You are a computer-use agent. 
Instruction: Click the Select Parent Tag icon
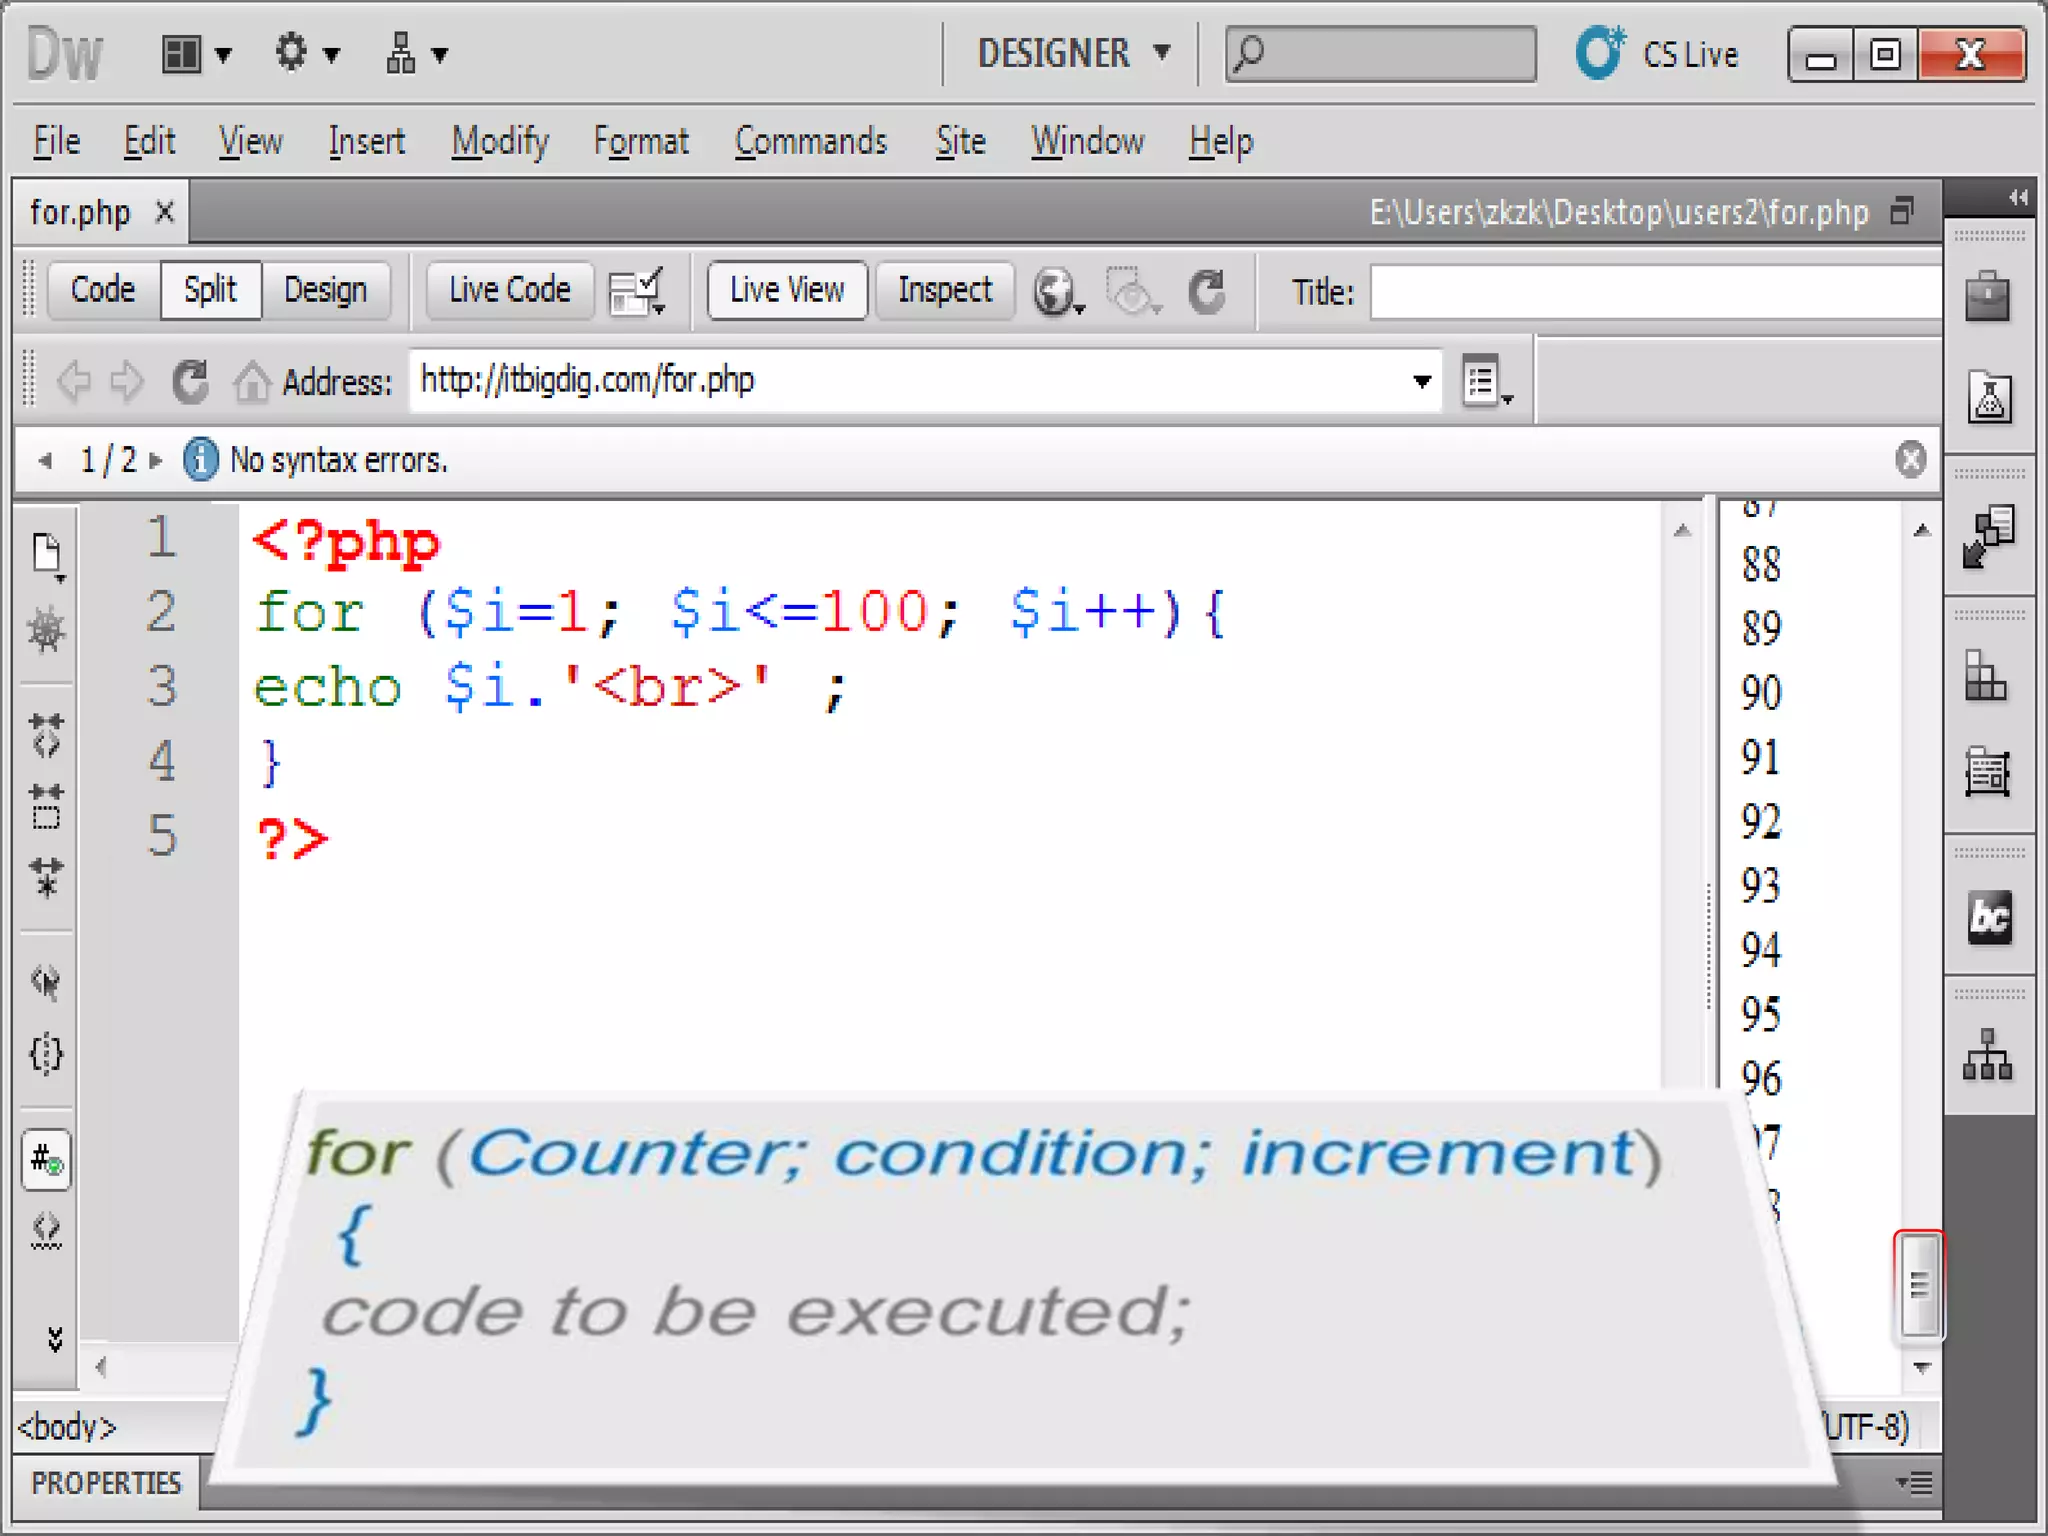(46, 981)
